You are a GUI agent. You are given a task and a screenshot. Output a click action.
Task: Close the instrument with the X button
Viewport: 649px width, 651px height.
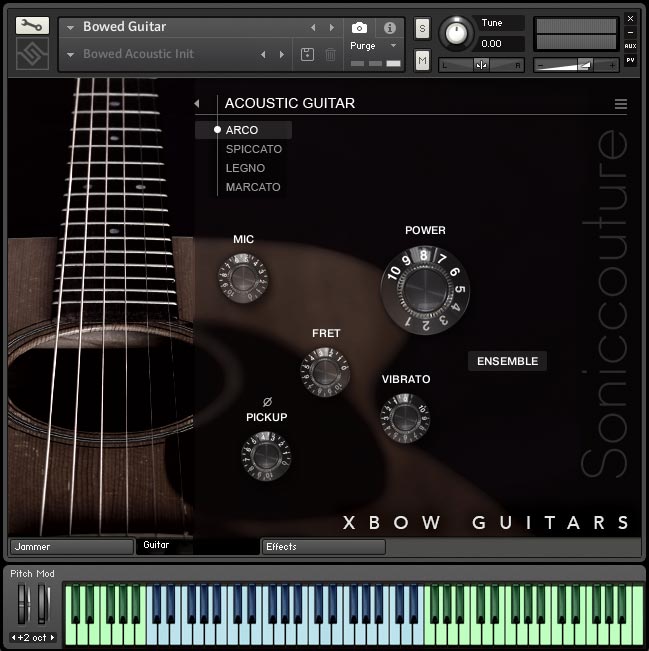click(630, 18)
